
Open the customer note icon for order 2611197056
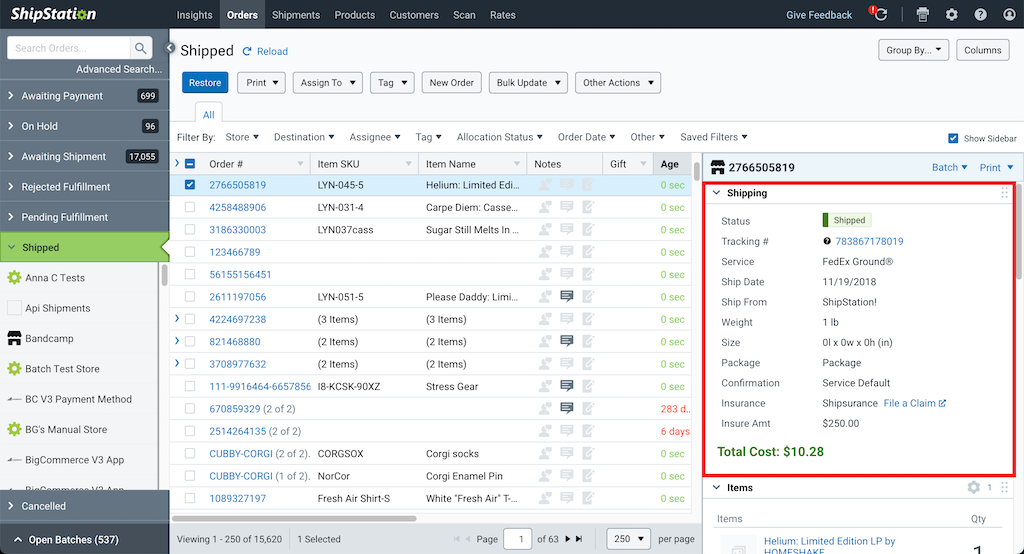coord(567,297)
